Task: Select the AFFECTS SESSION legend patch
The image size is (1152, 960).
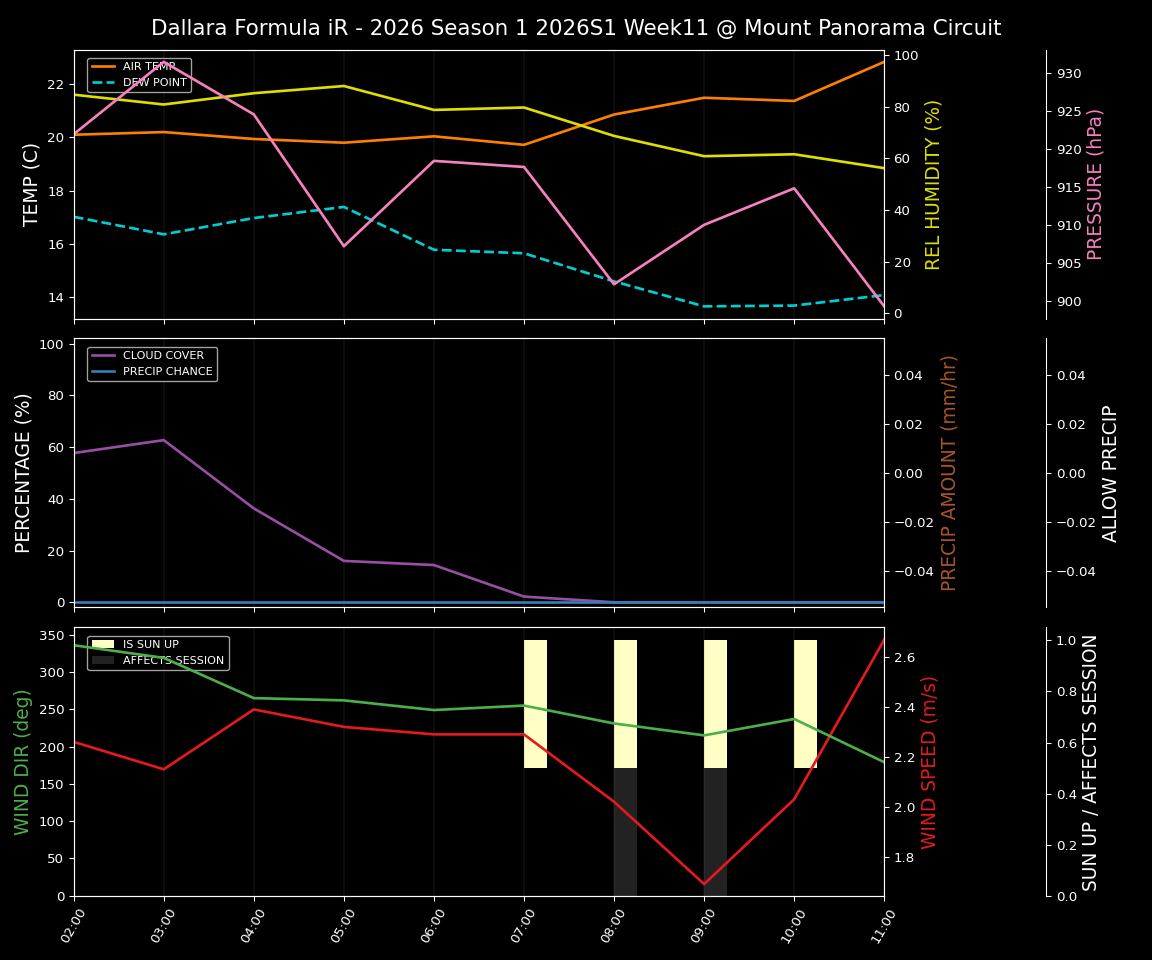Action: 104,660
